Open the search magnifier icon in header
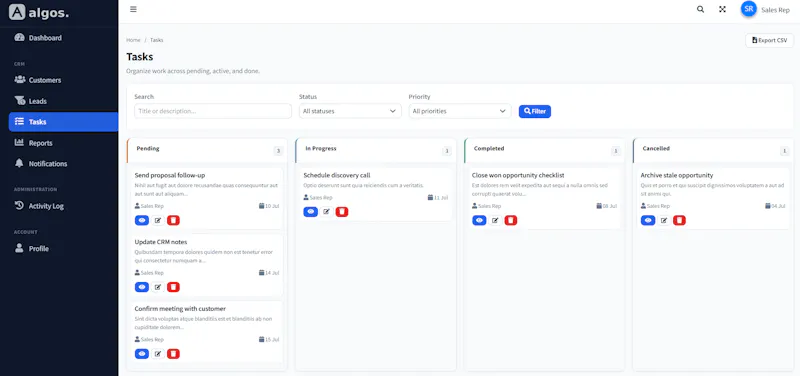The width and height of the screenshot is (800, 376). 701,9
